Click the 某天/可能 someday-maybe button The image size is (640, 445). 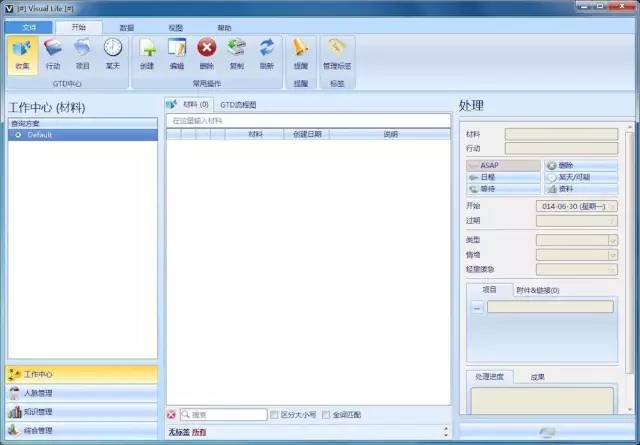[581, 177]
